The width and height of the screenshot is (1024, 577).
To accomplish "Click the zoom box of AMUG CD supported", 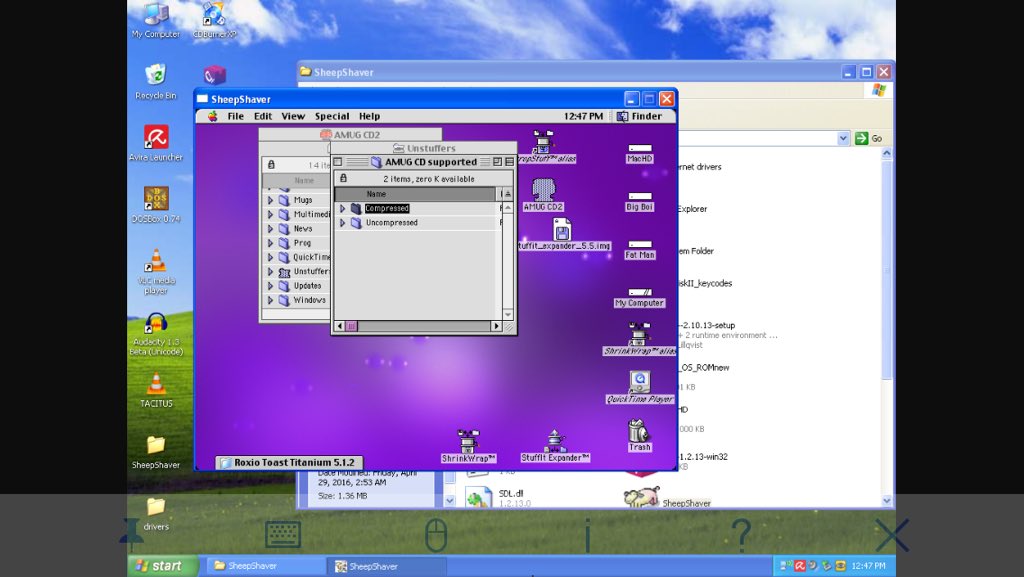I will click(x=498, y=162).
